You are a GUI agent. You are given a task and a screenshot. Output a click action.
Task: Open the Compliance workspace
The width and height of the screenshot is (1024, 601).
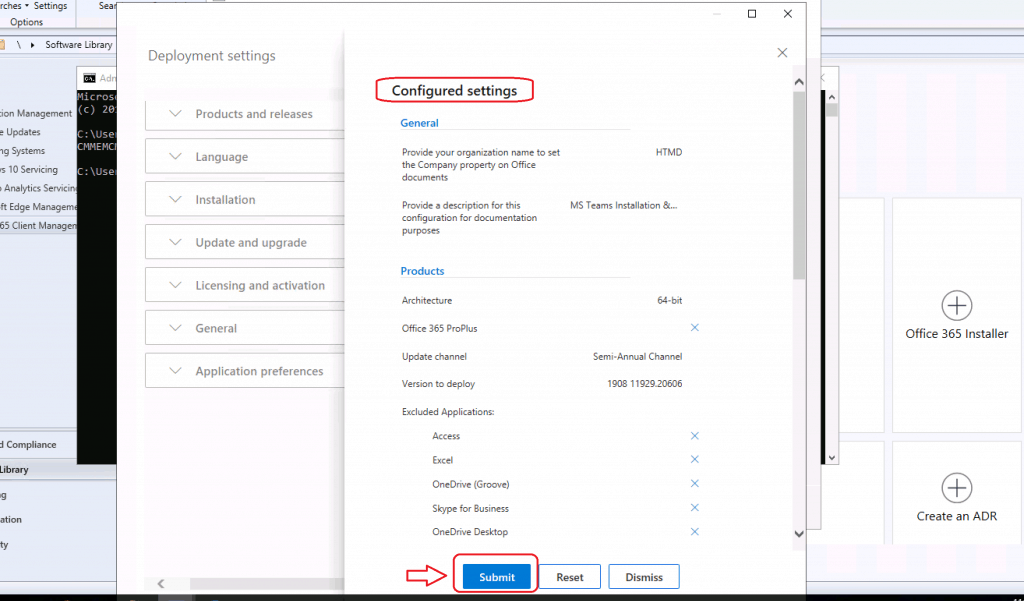tap(29, 444)
